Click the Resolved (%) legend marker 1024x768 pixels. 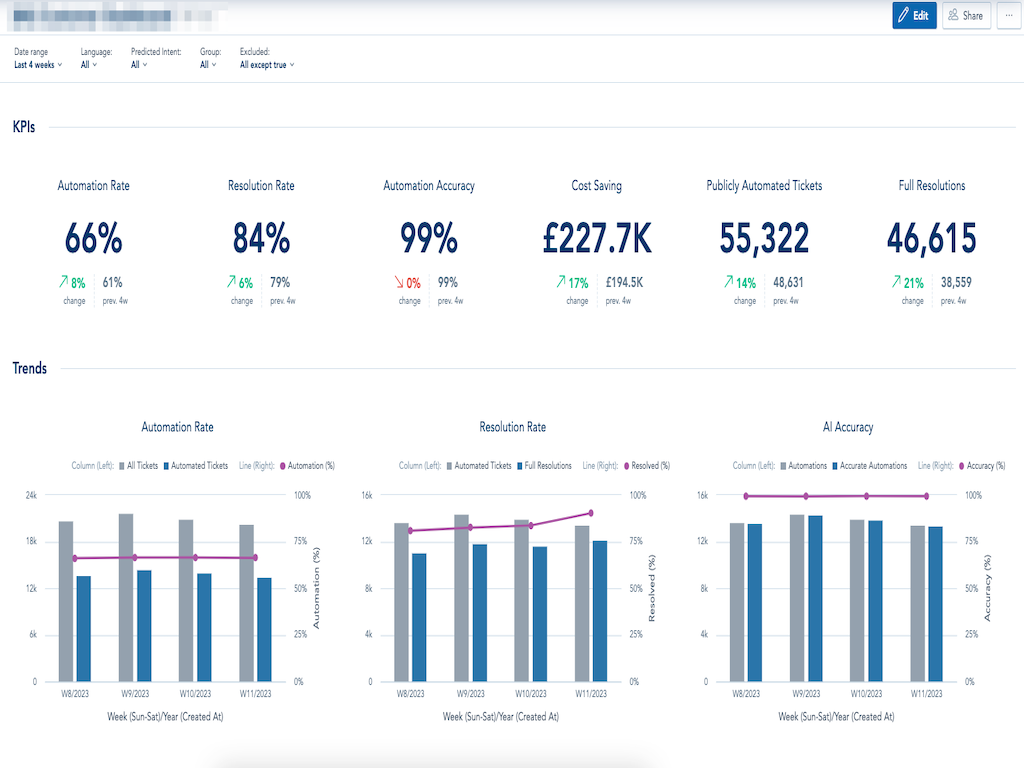(x=628, y=466)
